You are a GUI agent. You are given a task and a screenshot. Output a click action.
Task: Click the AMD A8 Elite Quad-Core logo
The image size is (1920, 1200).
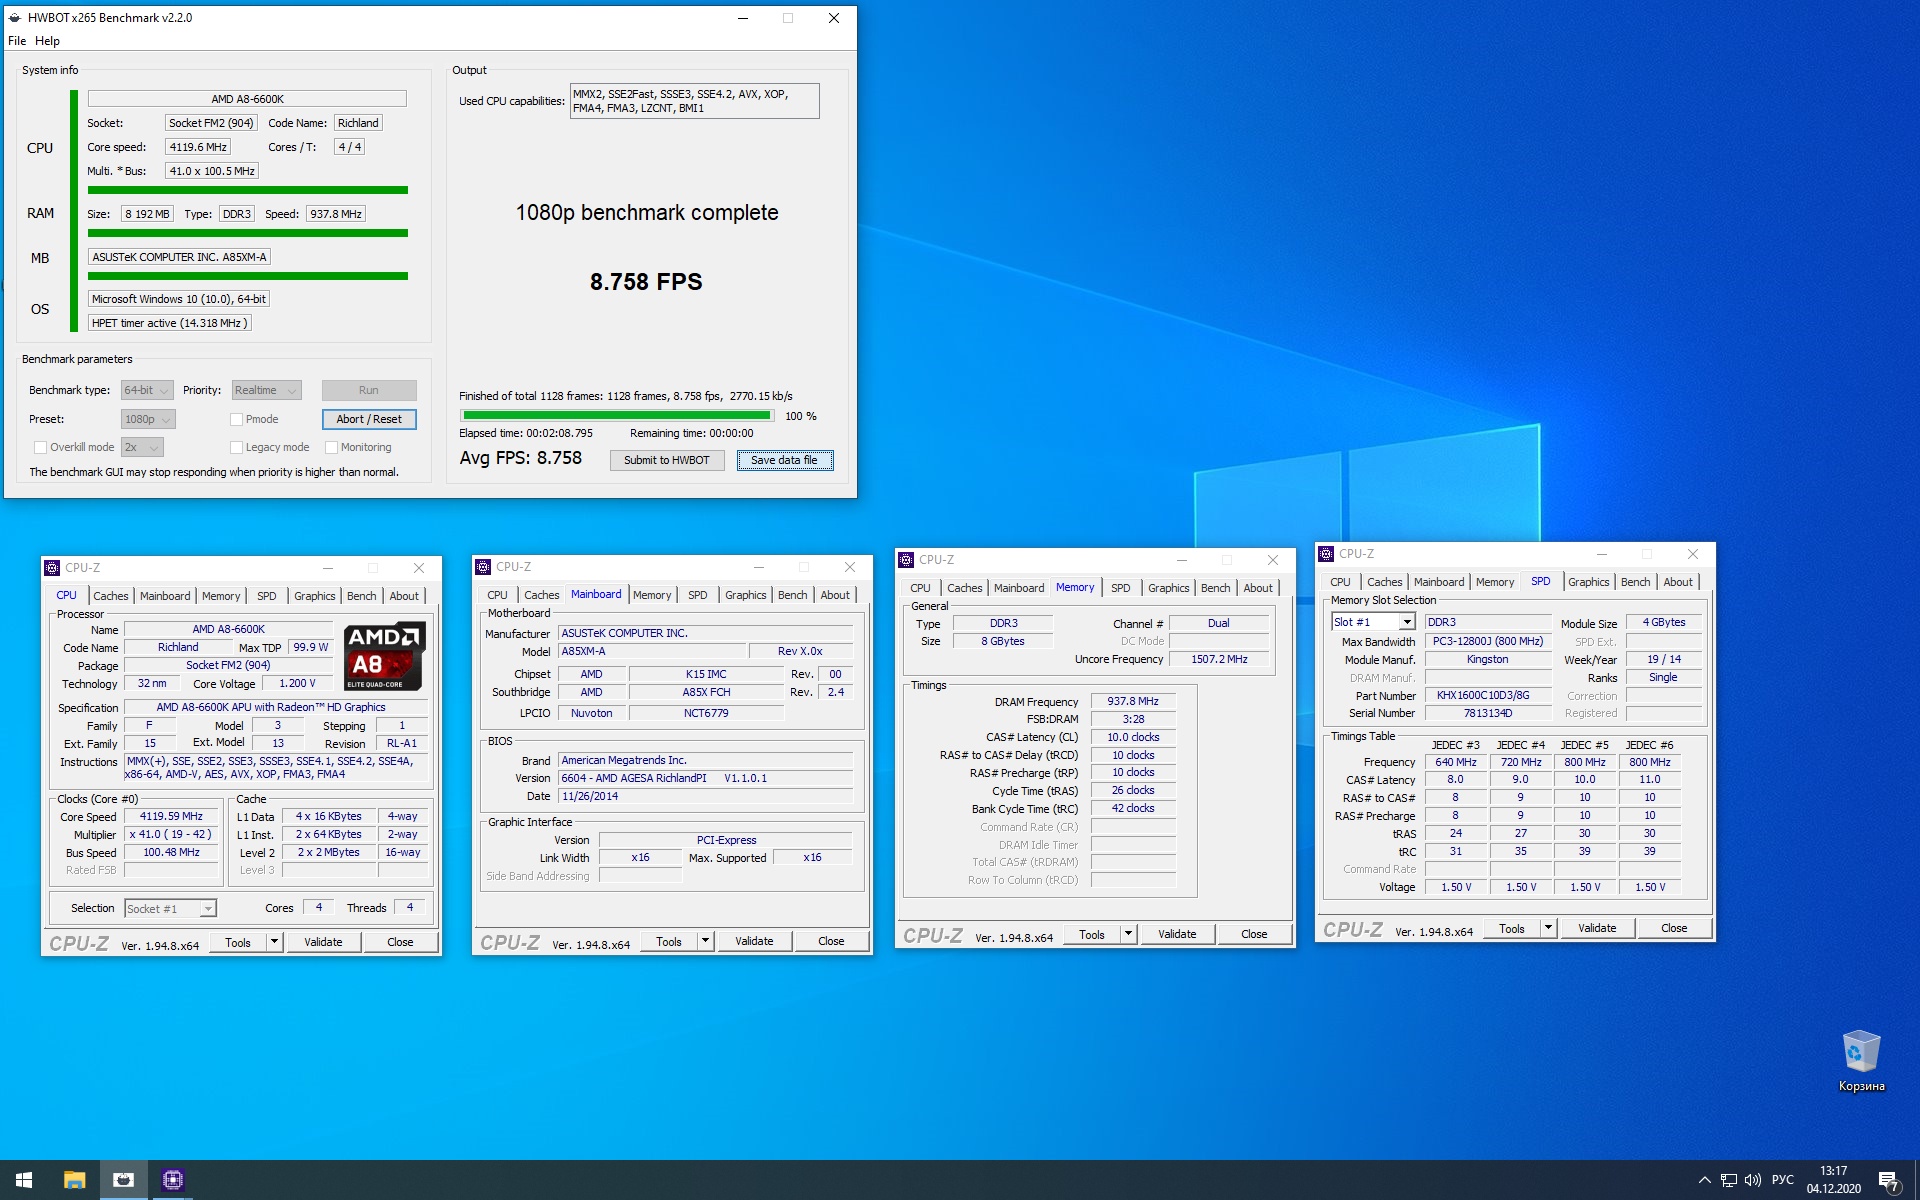pyautogui.click(x=385, y=656)
